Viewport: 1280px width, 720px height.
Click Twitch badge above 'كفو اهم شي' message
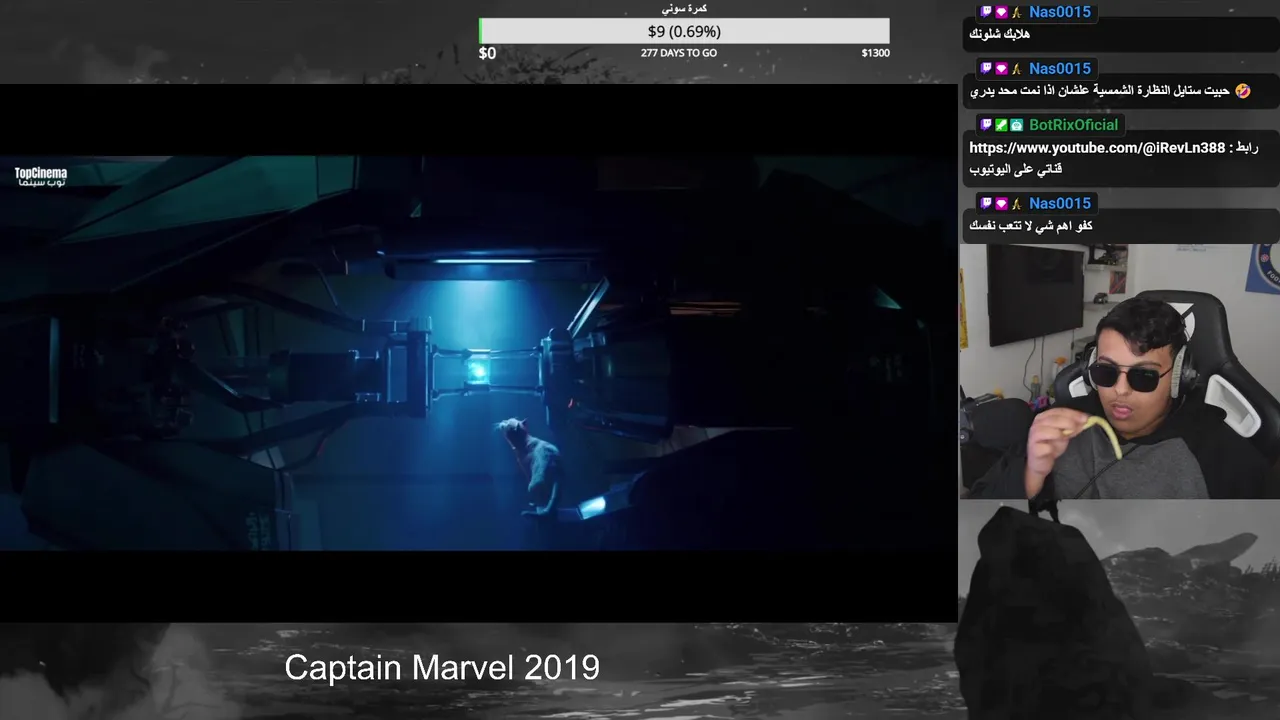tap(986, 203)
